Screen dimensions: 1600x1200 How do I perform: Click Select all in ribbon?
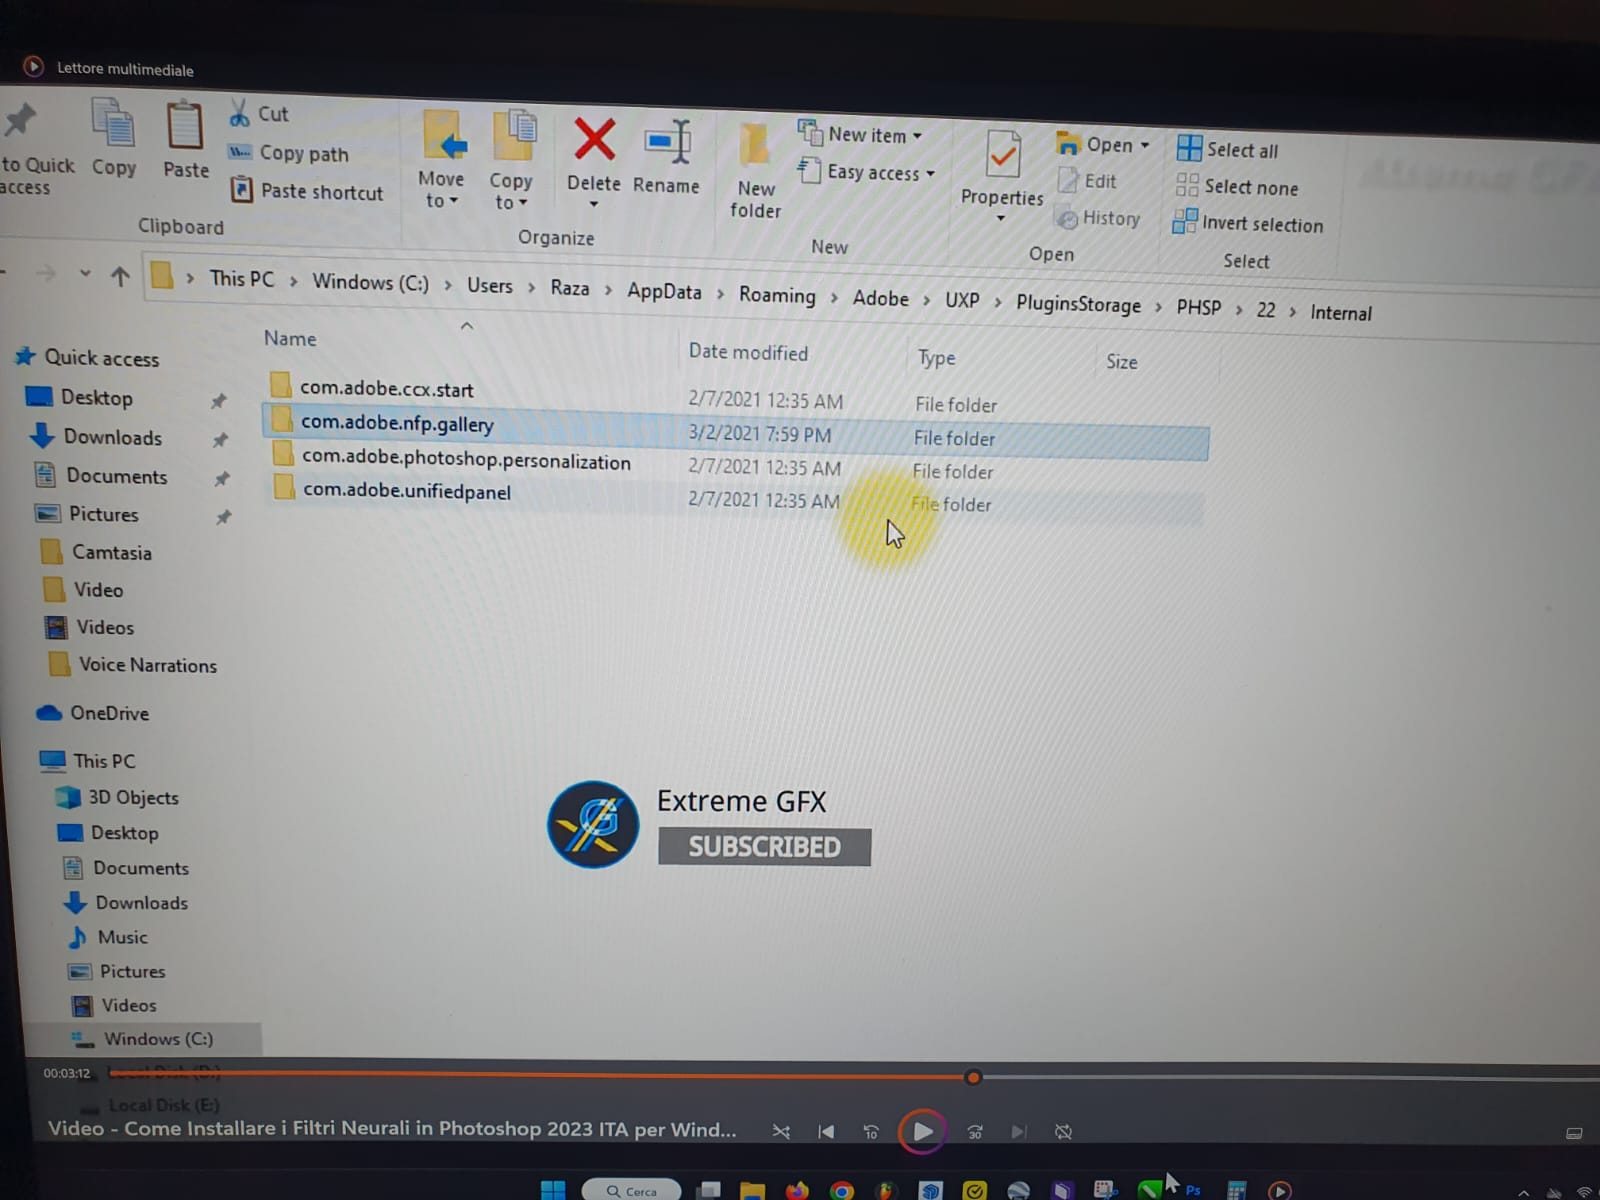click(1228, 149)
